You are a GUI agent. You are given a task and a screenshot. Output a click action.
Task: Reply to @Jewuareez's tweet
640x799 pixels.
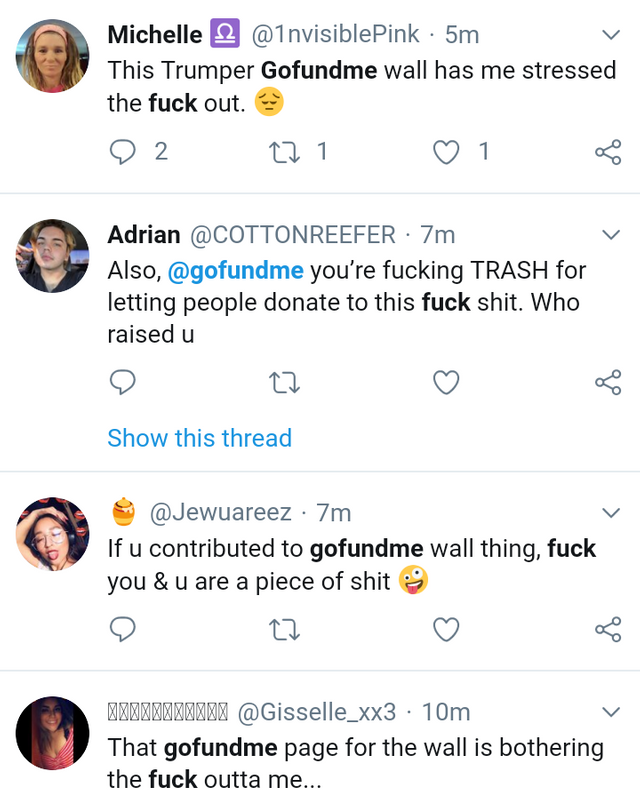coord(122,629)
